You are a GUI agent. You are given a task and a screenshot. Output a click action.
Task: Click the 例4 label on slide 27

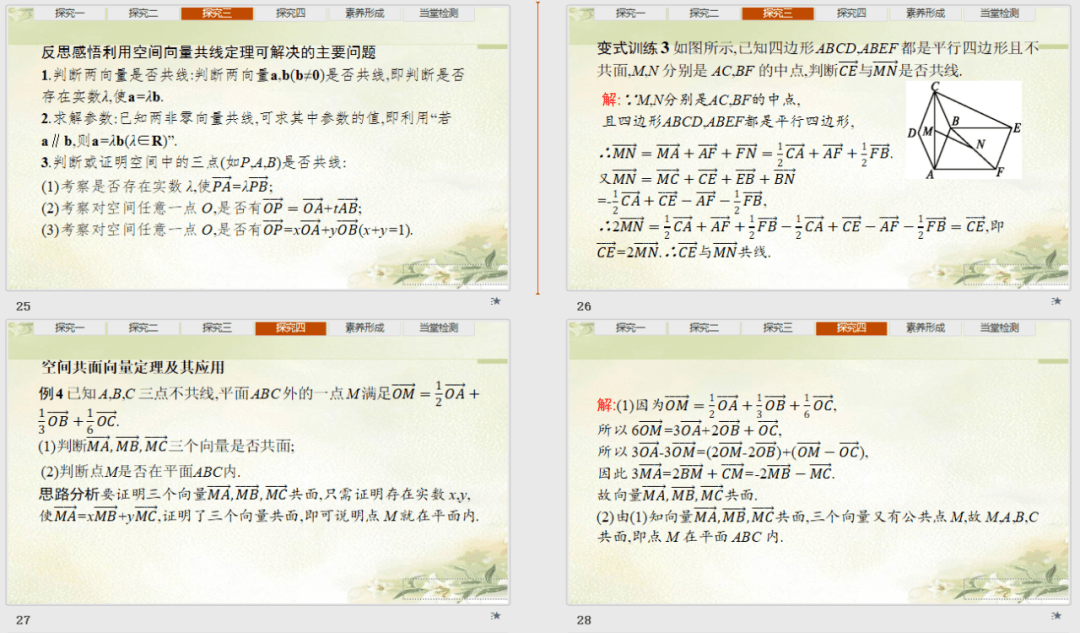click(51, 393)
